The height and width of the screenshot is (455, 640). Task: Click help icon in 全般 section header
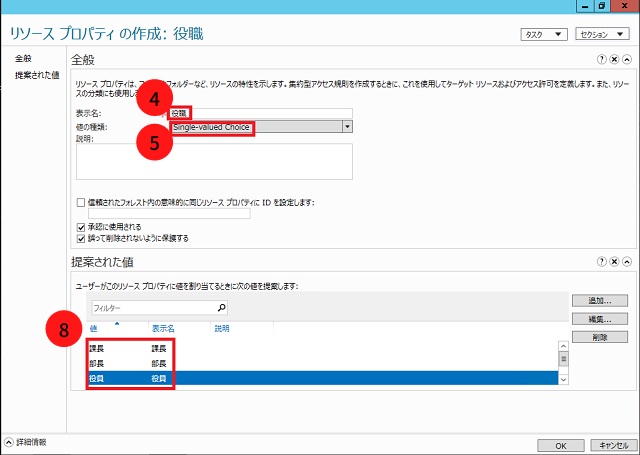point(601,60)
